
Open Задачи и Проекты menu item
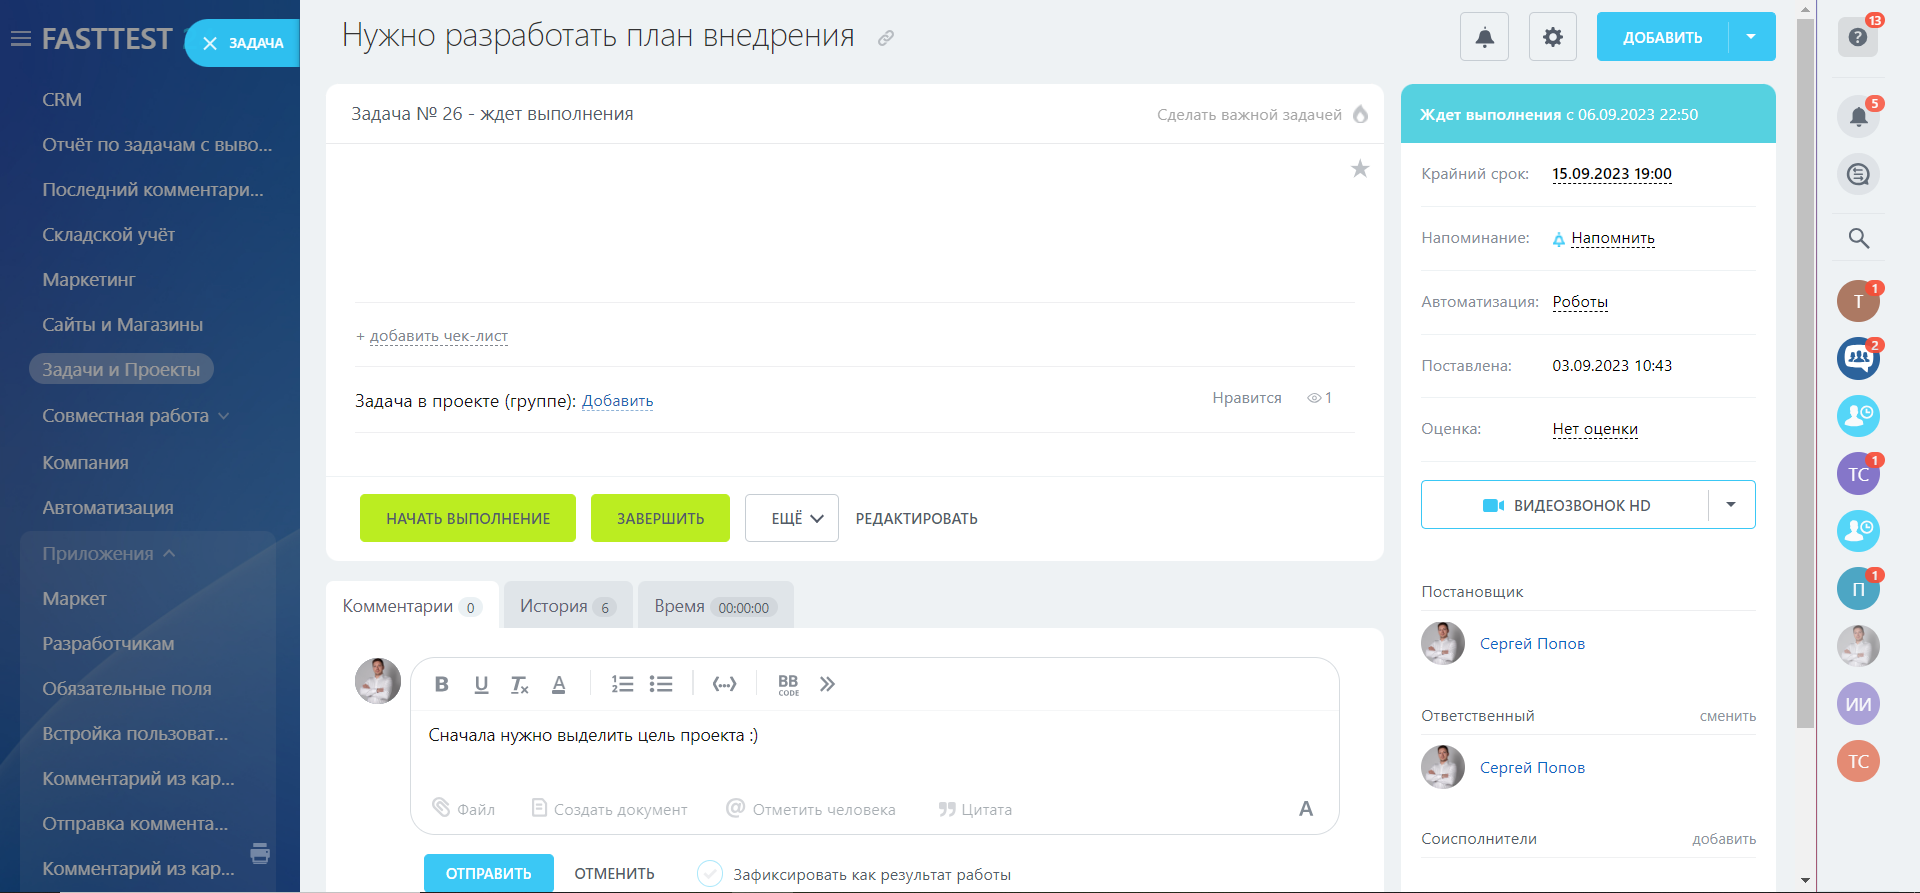pyautogui.click(x=121, y=369)
